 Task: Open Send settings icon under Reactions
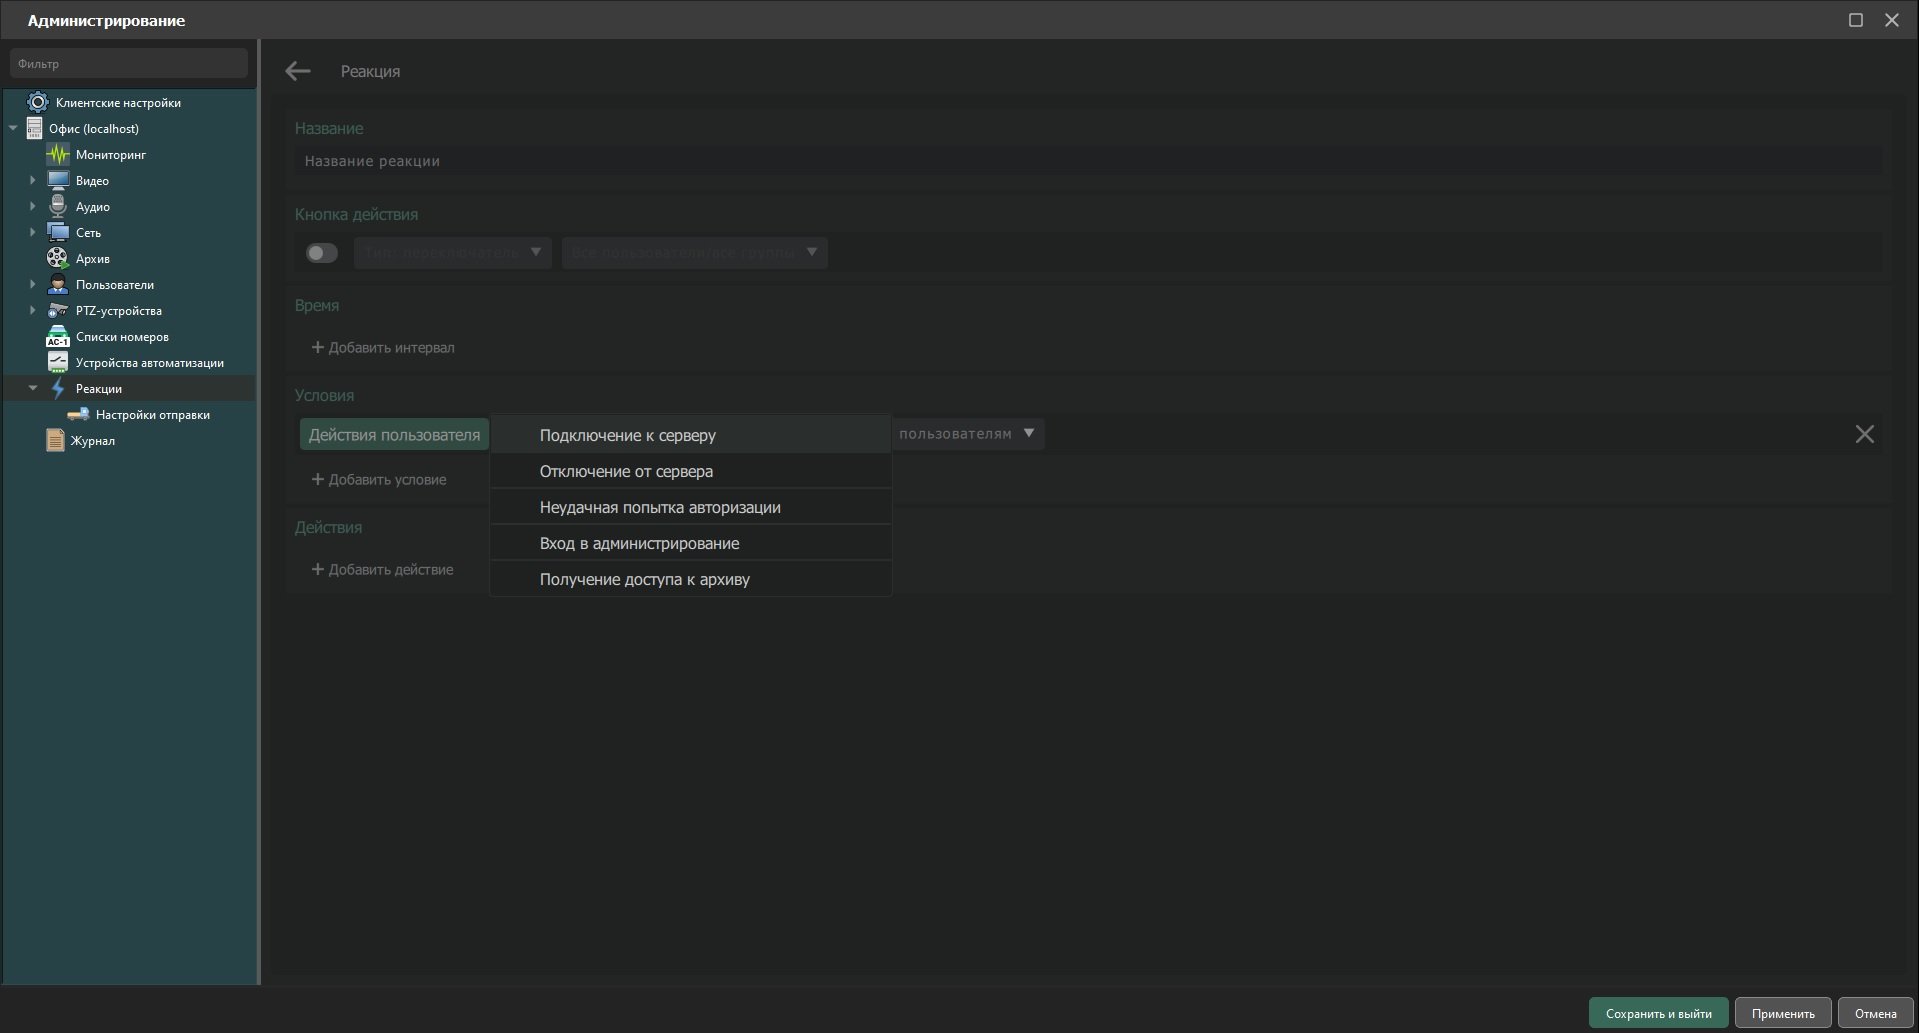78,415
